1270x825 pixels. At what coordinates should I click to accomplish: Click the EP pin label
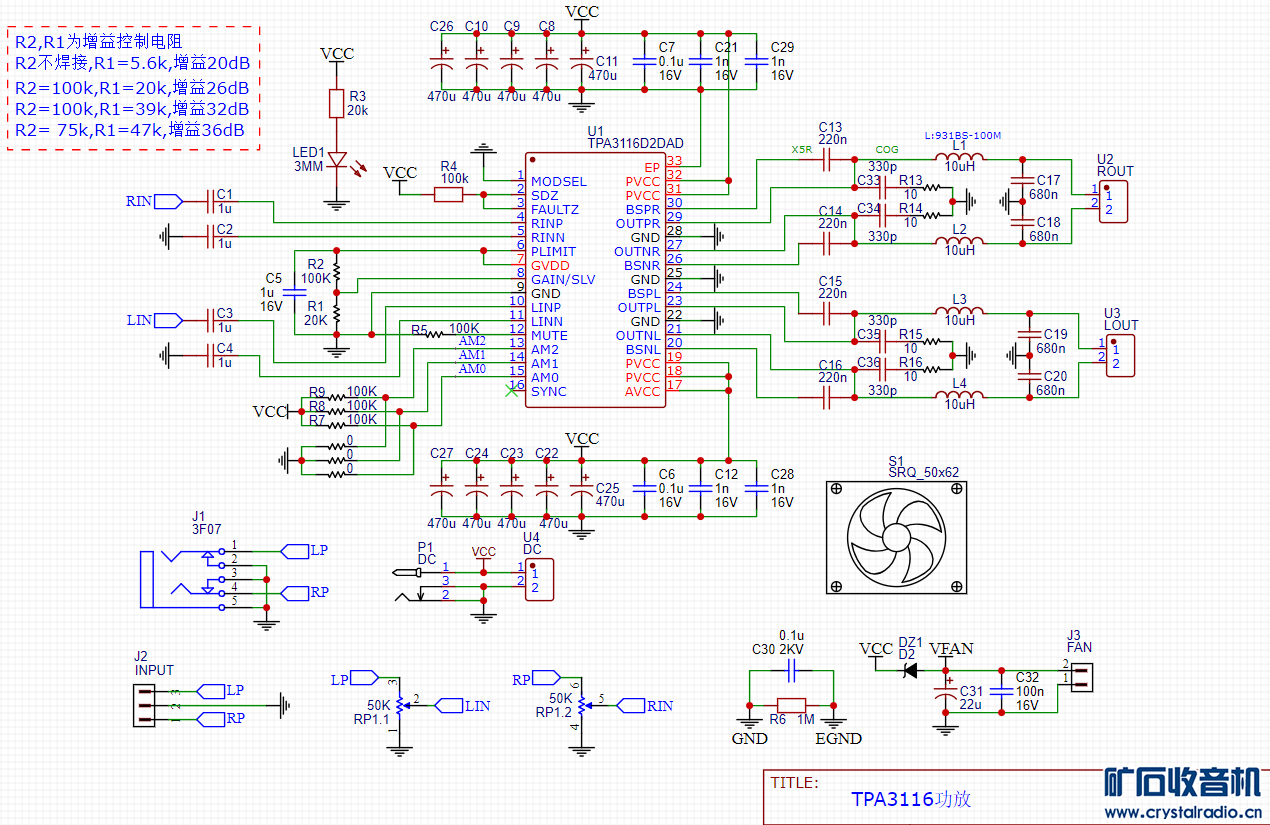(x=652, y=168)
